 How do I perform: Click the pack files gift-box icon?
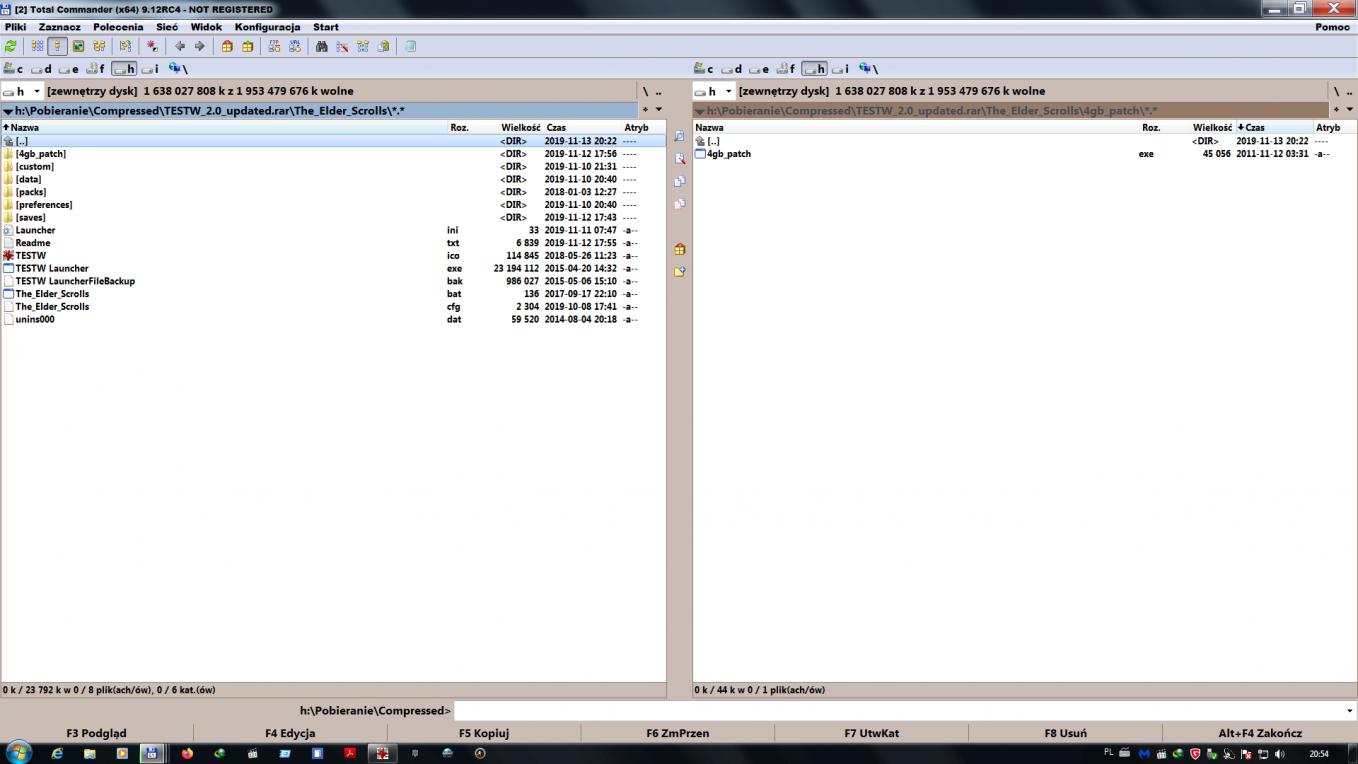(227, 46)
